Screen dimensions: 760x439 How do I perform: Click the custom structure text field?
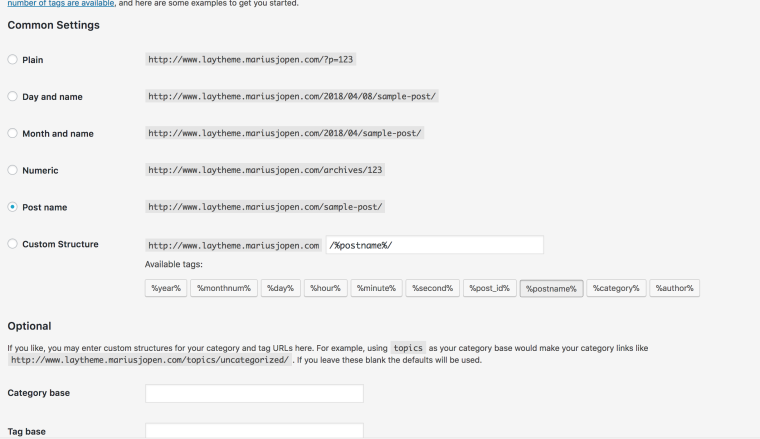pos(434,245)
